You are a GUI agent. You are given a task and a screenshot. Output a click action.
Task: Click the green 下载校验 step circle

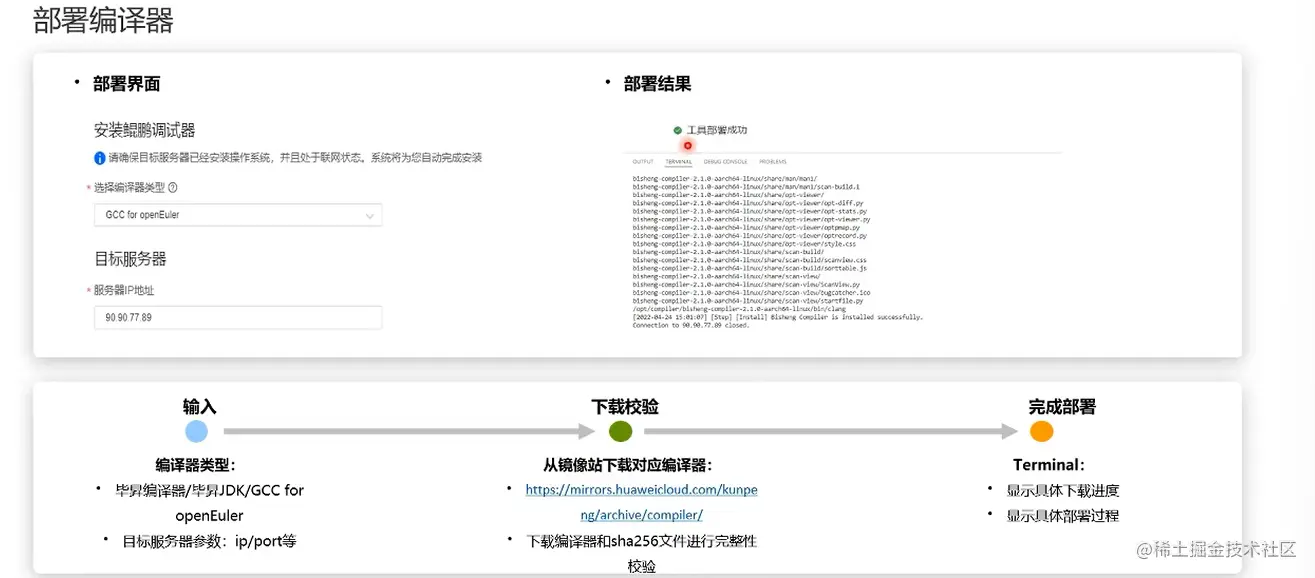pyautogui.click(x=620, y=431)
